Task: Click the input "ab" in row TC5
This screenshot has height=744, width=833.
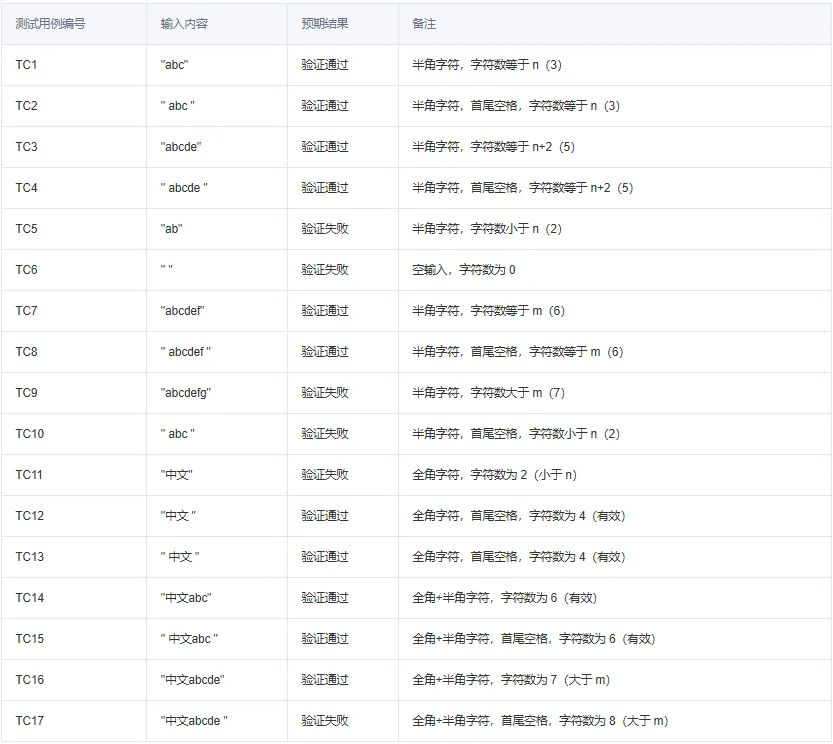Action: (x=172, y=229)
